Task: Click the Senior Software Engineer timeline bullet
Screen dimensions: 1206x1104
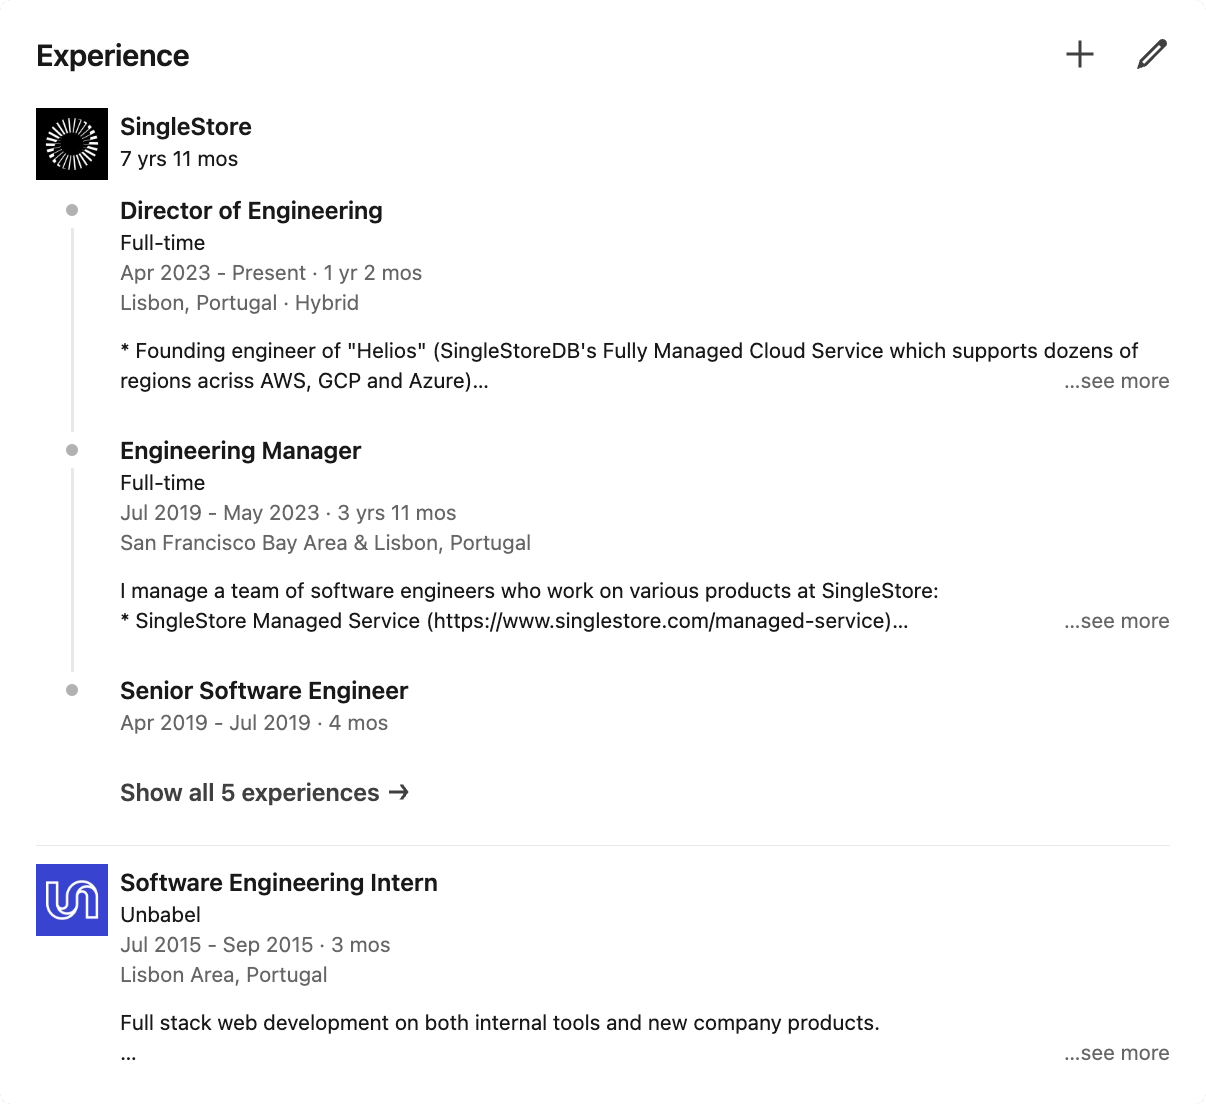Action: click(72, 690)
